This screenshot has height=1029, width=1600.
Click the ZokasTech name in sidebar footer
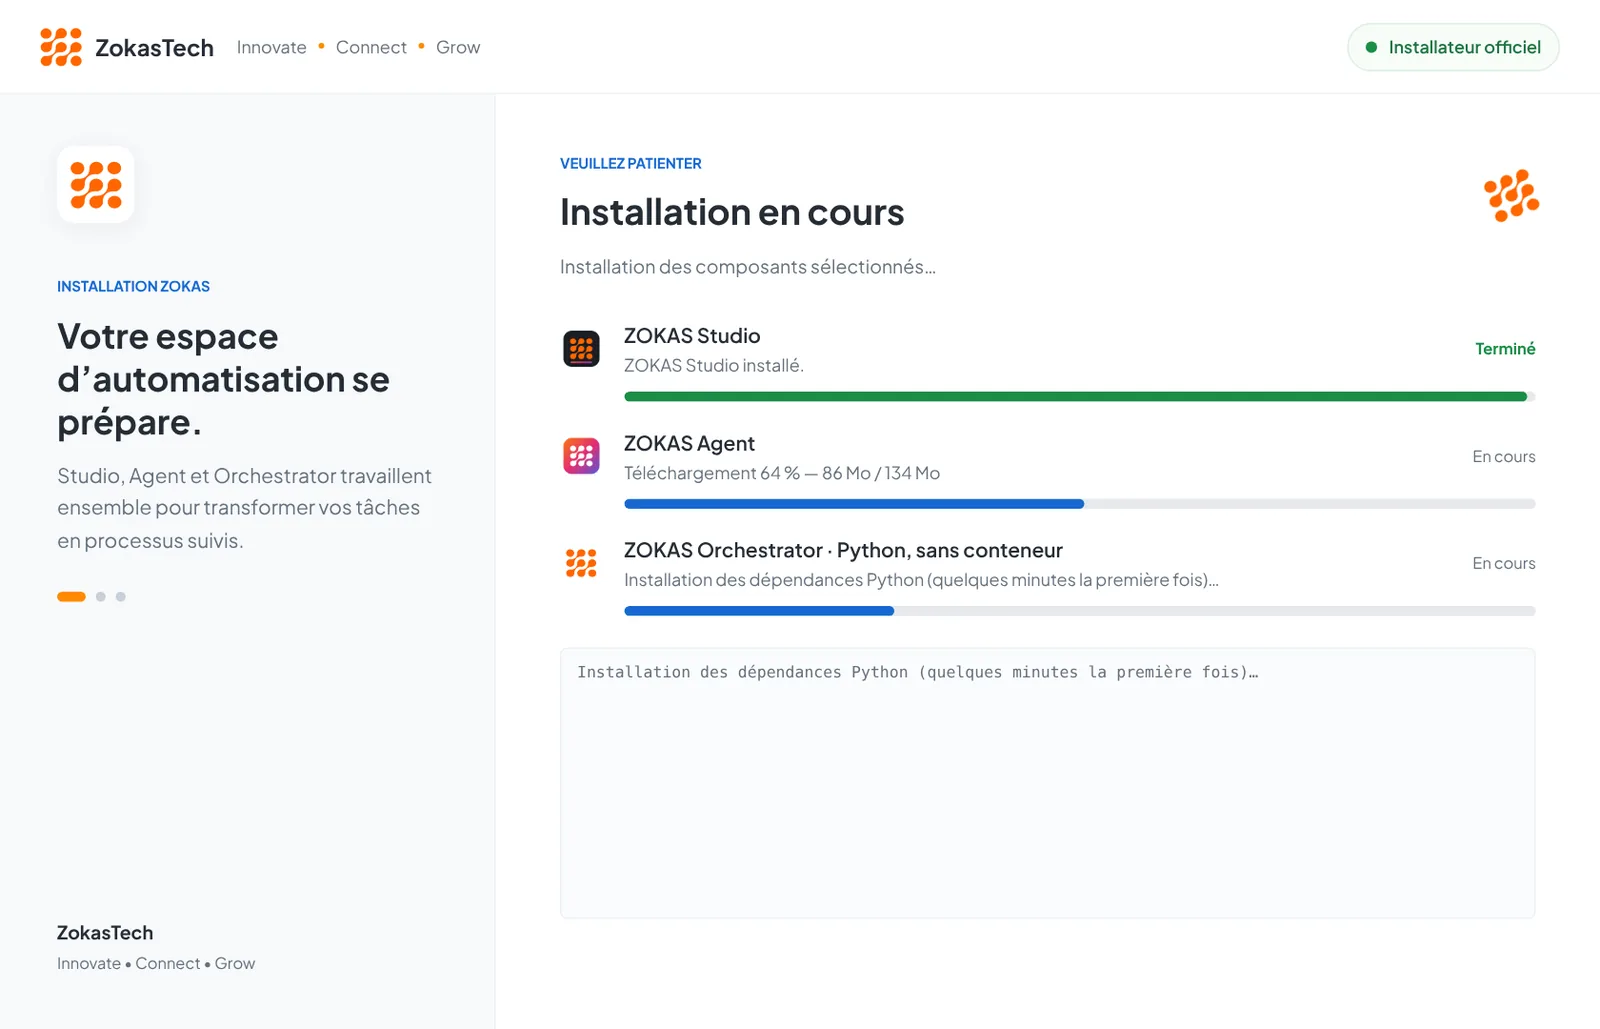coord(105,933)
